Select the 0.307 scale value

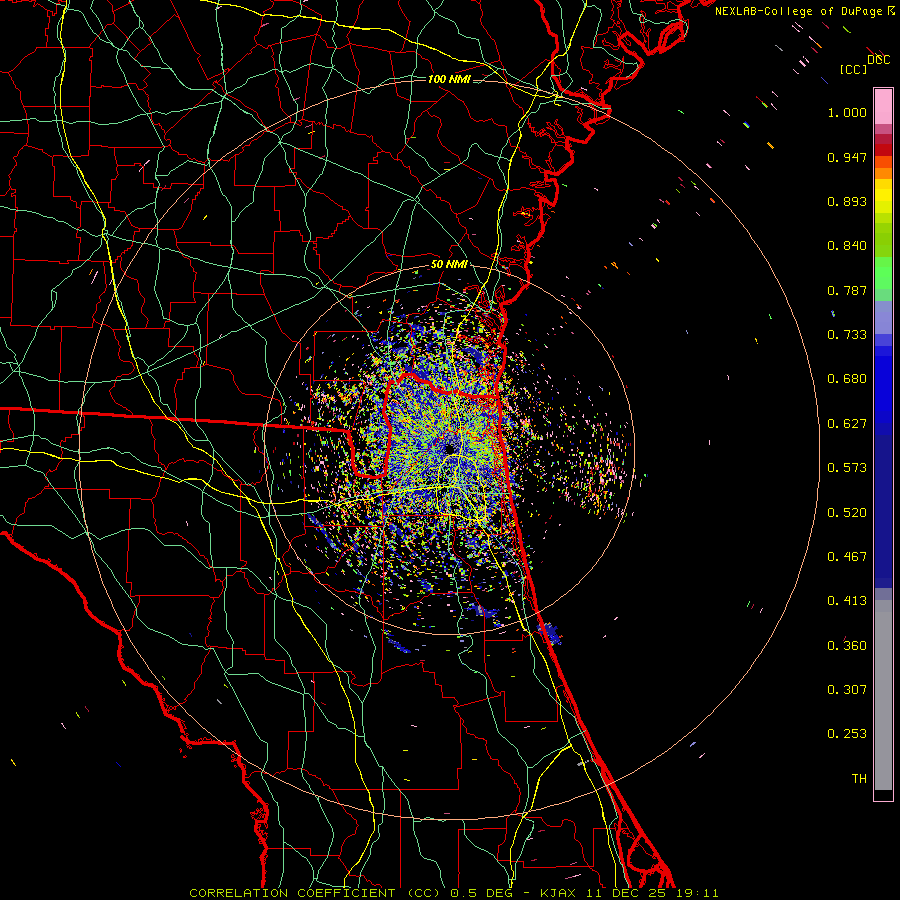point(847,690)
